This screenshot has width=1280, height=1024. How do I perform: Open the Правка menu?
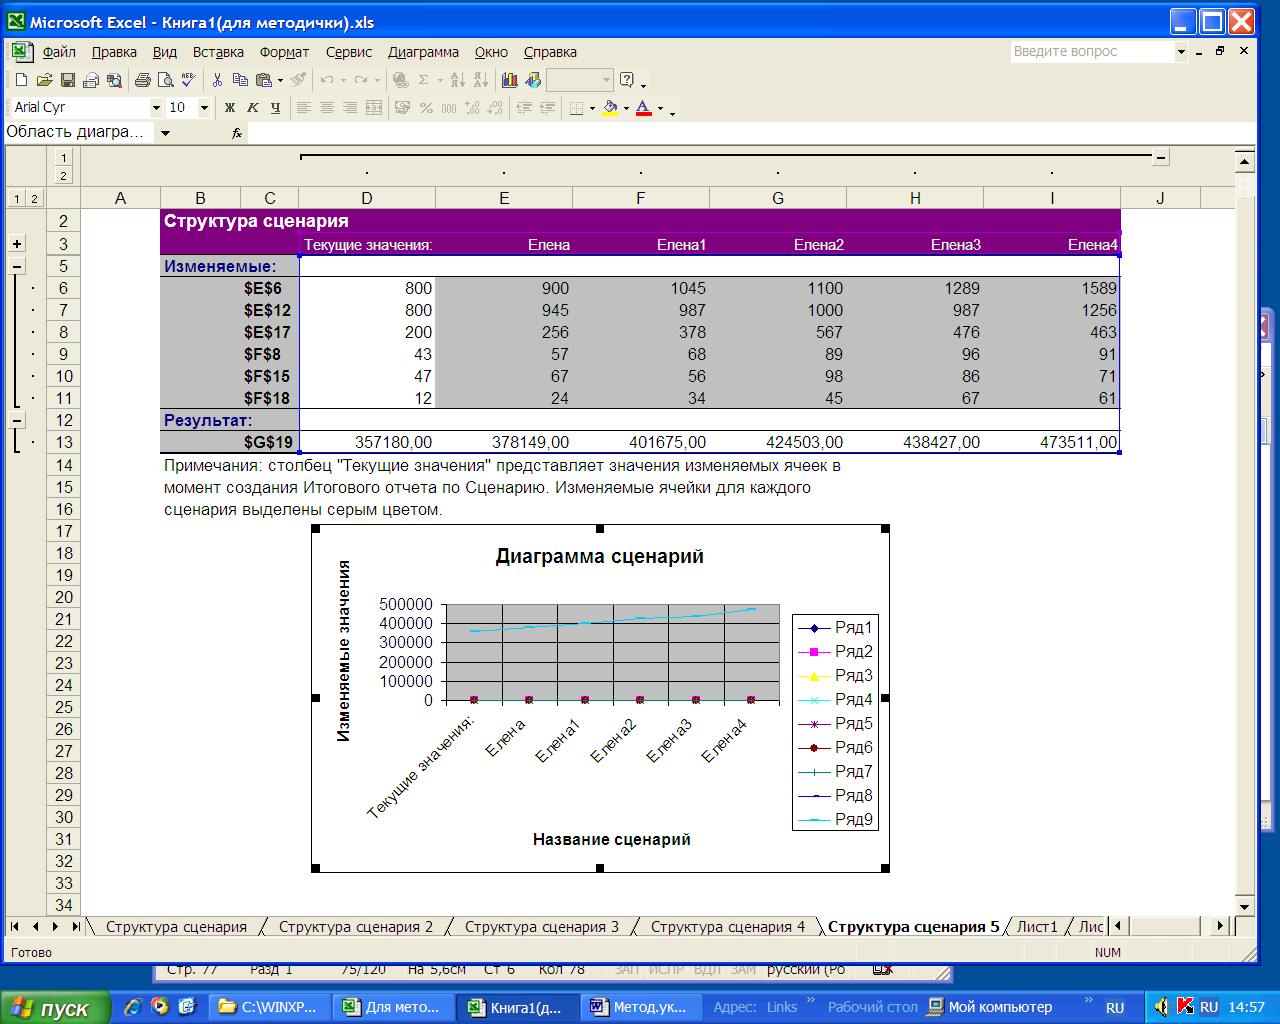[x=114, y=52]
